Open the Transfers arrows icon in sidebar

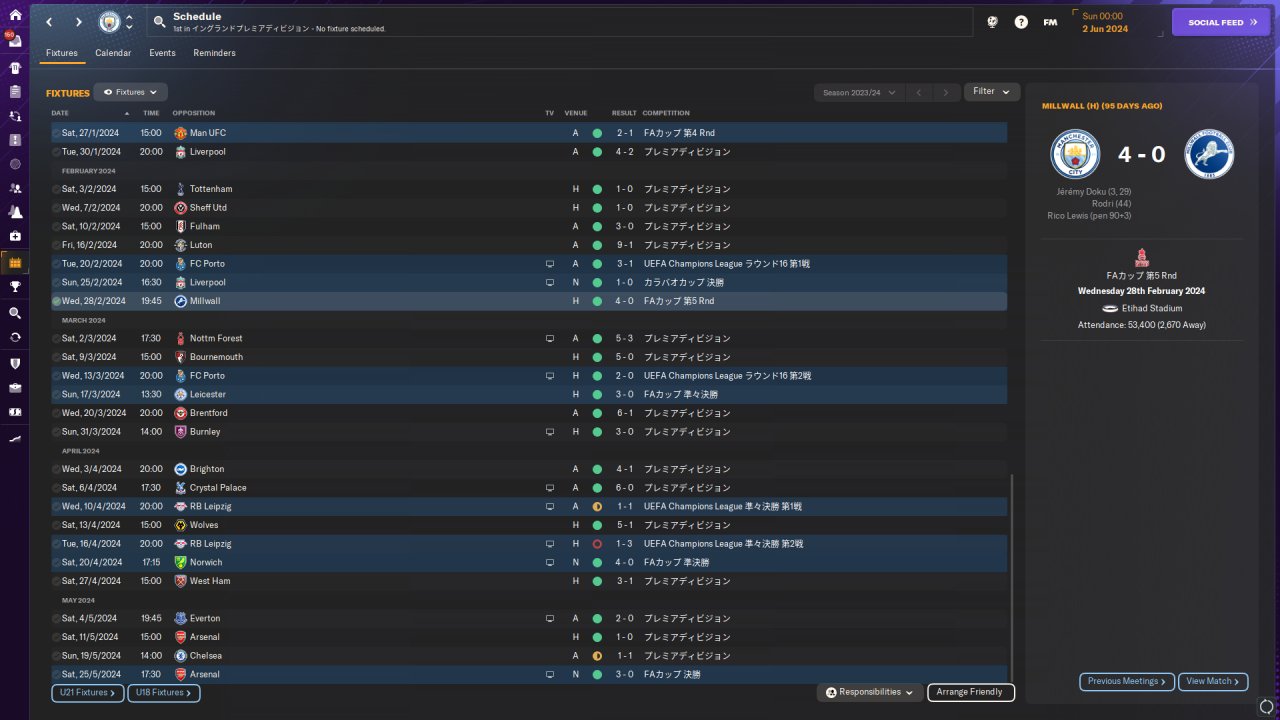[x=14, y=338]
